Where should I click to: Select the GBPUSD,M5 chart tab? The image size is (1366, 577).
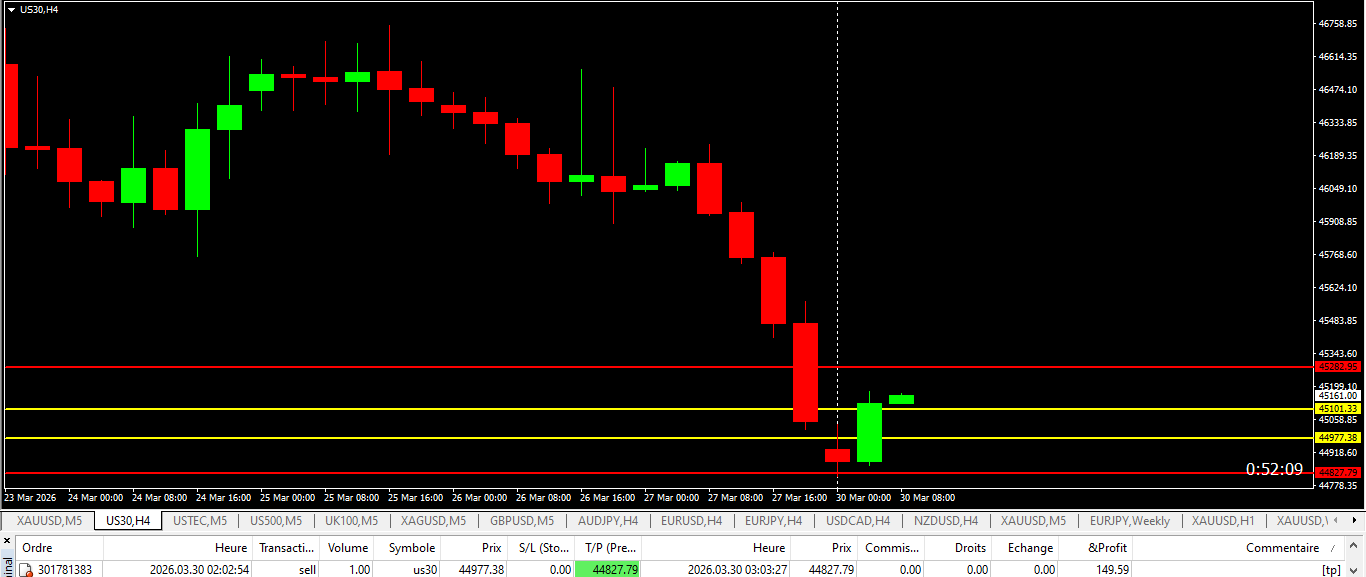pos(521,521)
